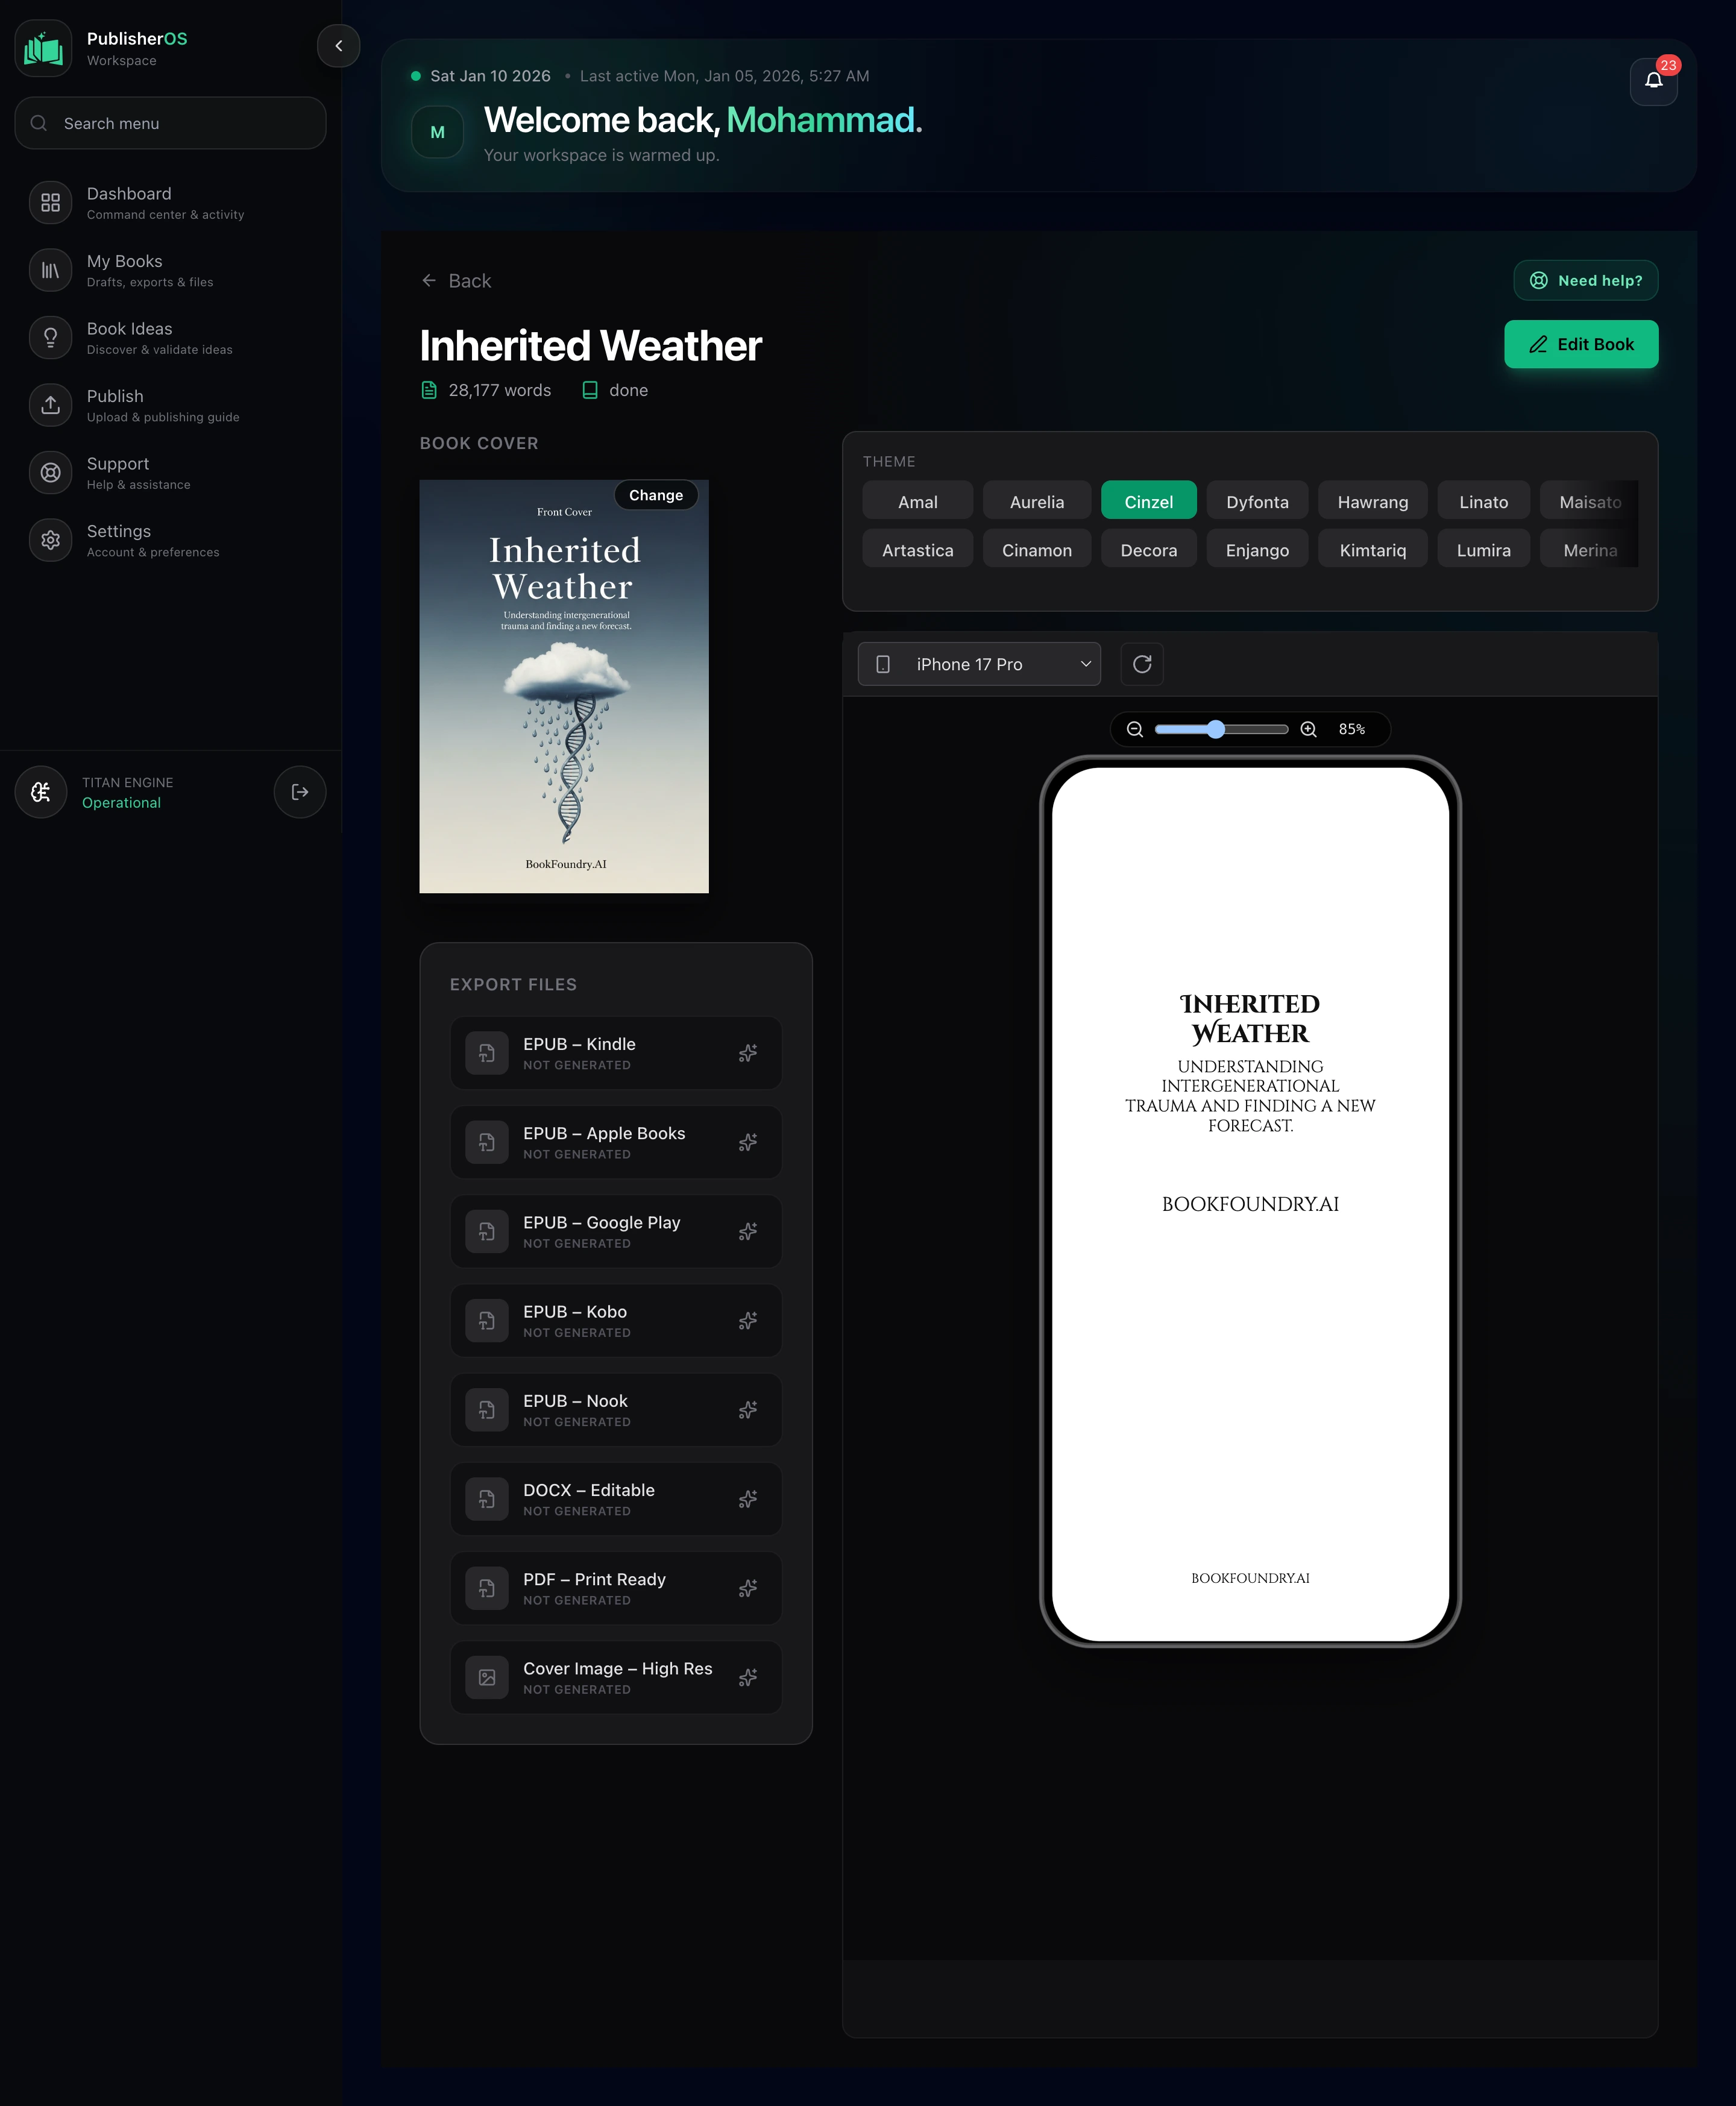
Task: Generate the PDF – Print Ready file
Action: 747,1588
